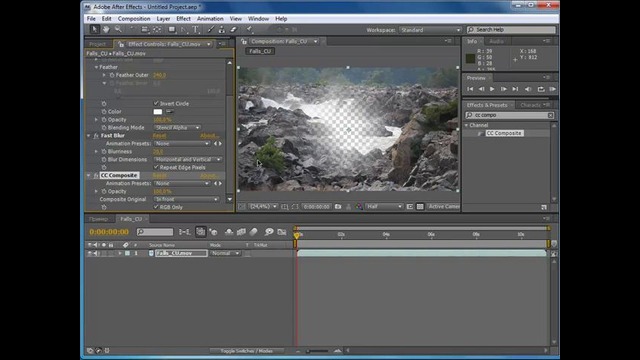
Task: Select the Zoom magnifier tool
Action: click(118, 29)
